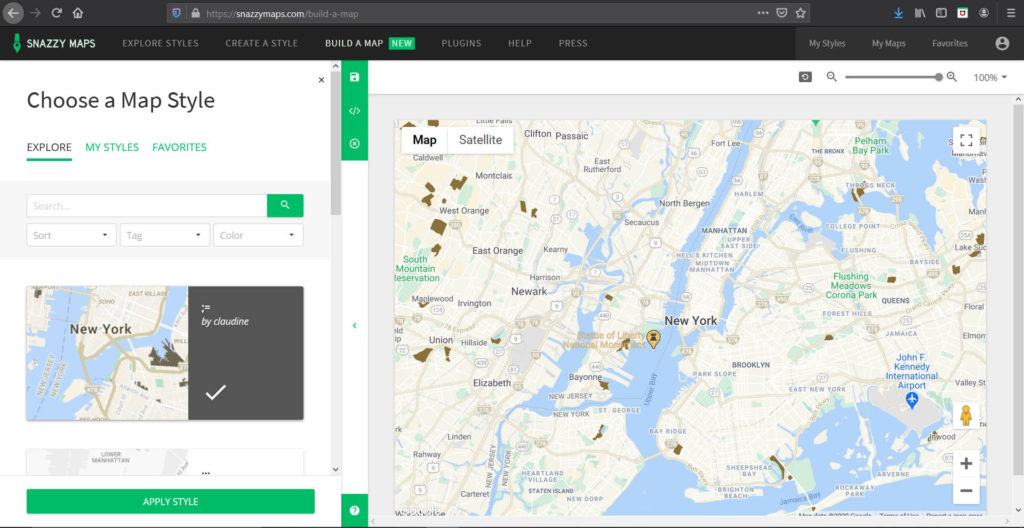The height and width of the screenshot is (528, 1024).
Task: Reload the page
Action: pos(56,12)
